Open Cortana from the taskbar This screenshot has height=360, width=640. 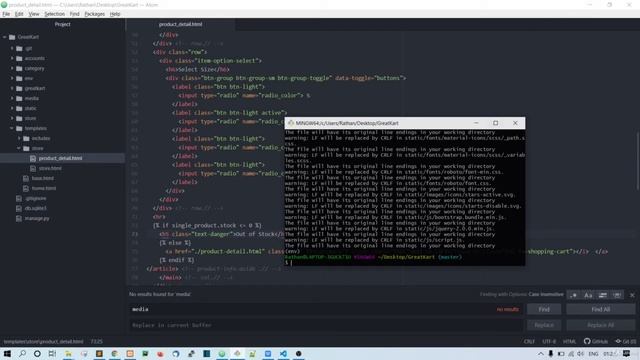click(37, 353)
